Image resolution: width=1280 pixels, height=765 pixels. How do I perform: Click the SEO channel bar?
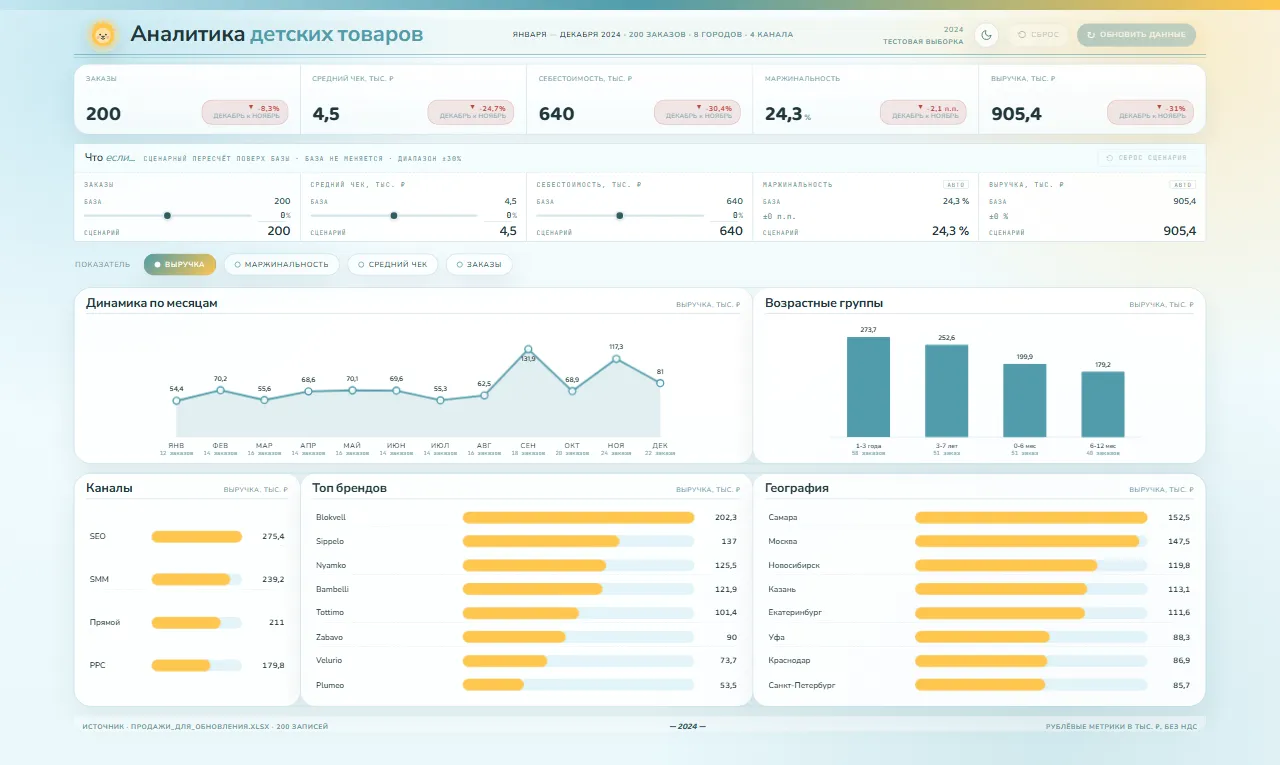click(x=197, y=537)
